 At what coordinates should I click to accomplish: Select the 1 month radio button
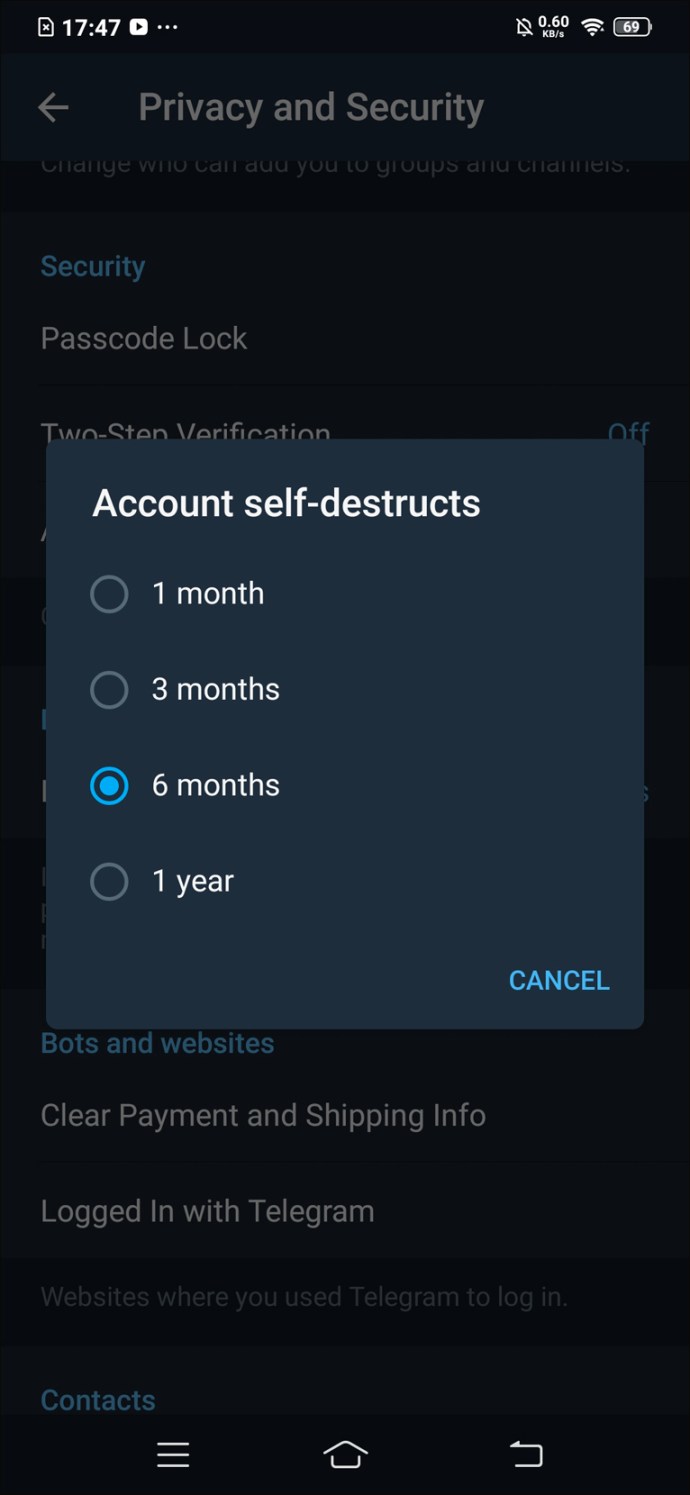109,594
